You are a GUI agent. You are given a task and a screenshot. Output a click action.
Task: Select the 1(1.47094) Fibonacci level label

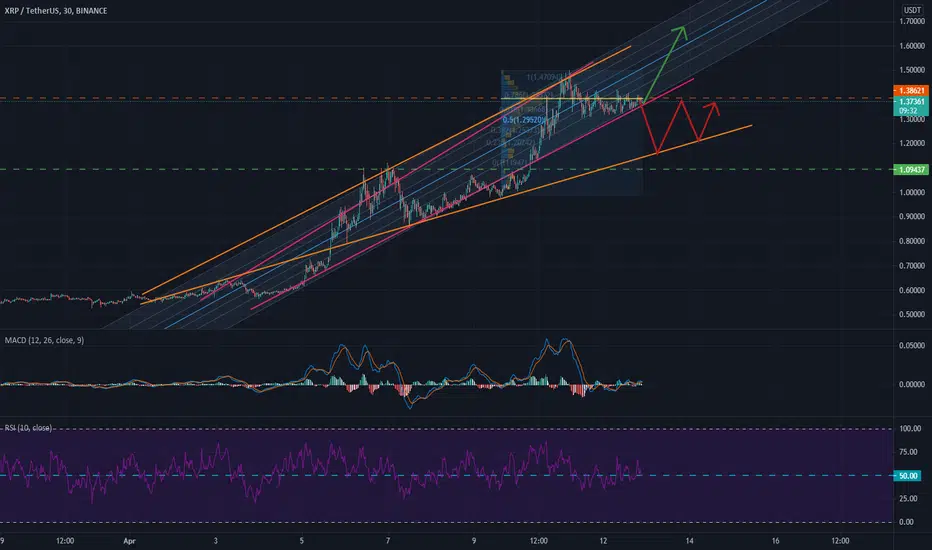point(543,77)
